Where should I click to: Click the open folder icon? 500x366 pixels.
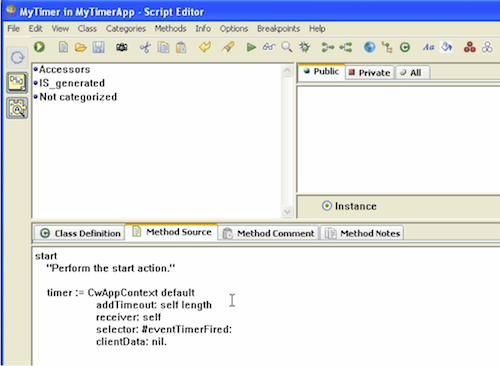tap(81, 47)
